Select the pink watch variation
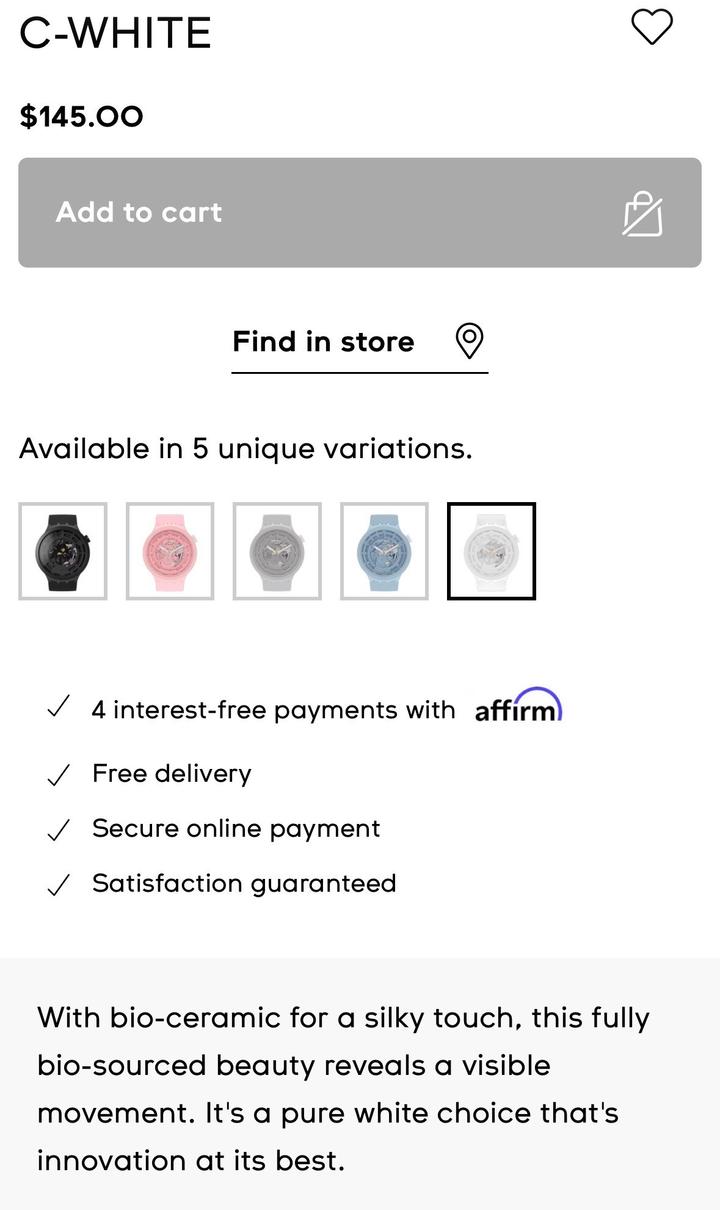The width and height of the screenshot is (720, 1210). [170, 551]
